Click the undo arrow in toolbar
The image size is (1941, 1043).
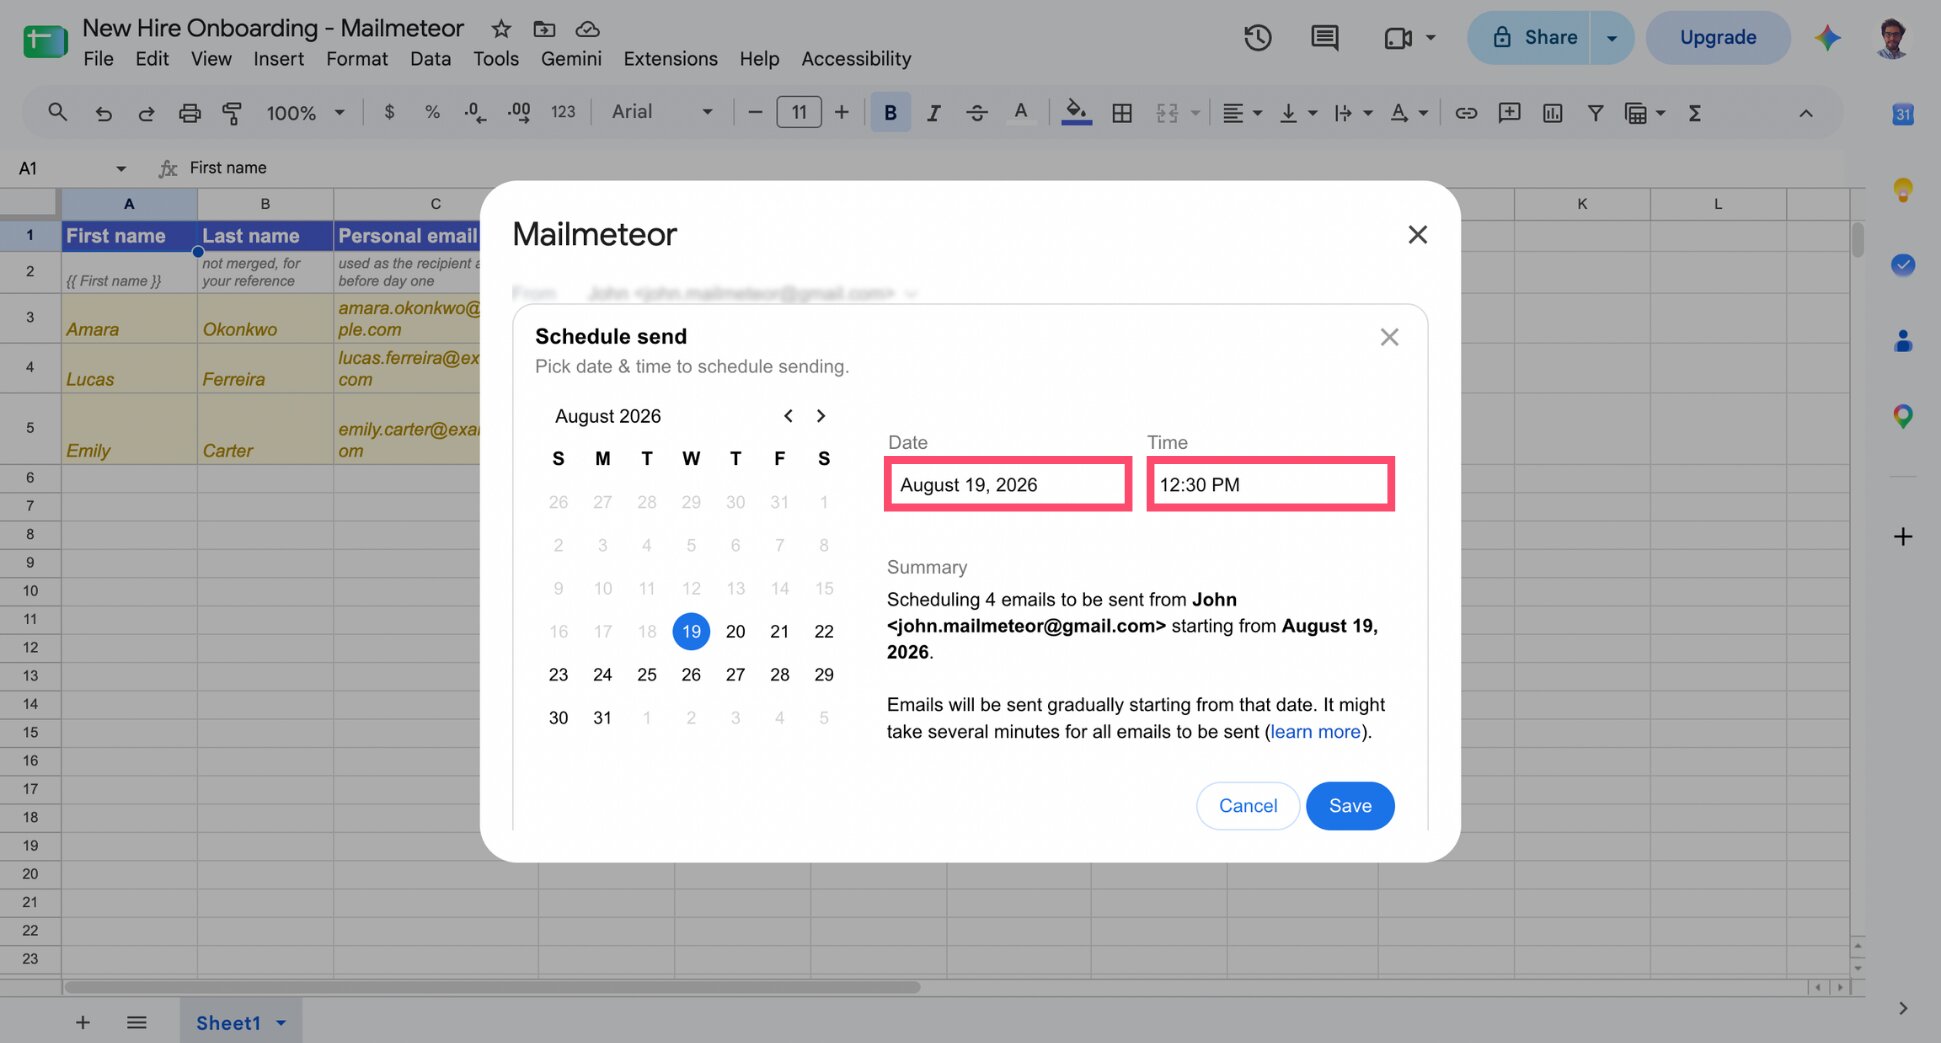103,113
